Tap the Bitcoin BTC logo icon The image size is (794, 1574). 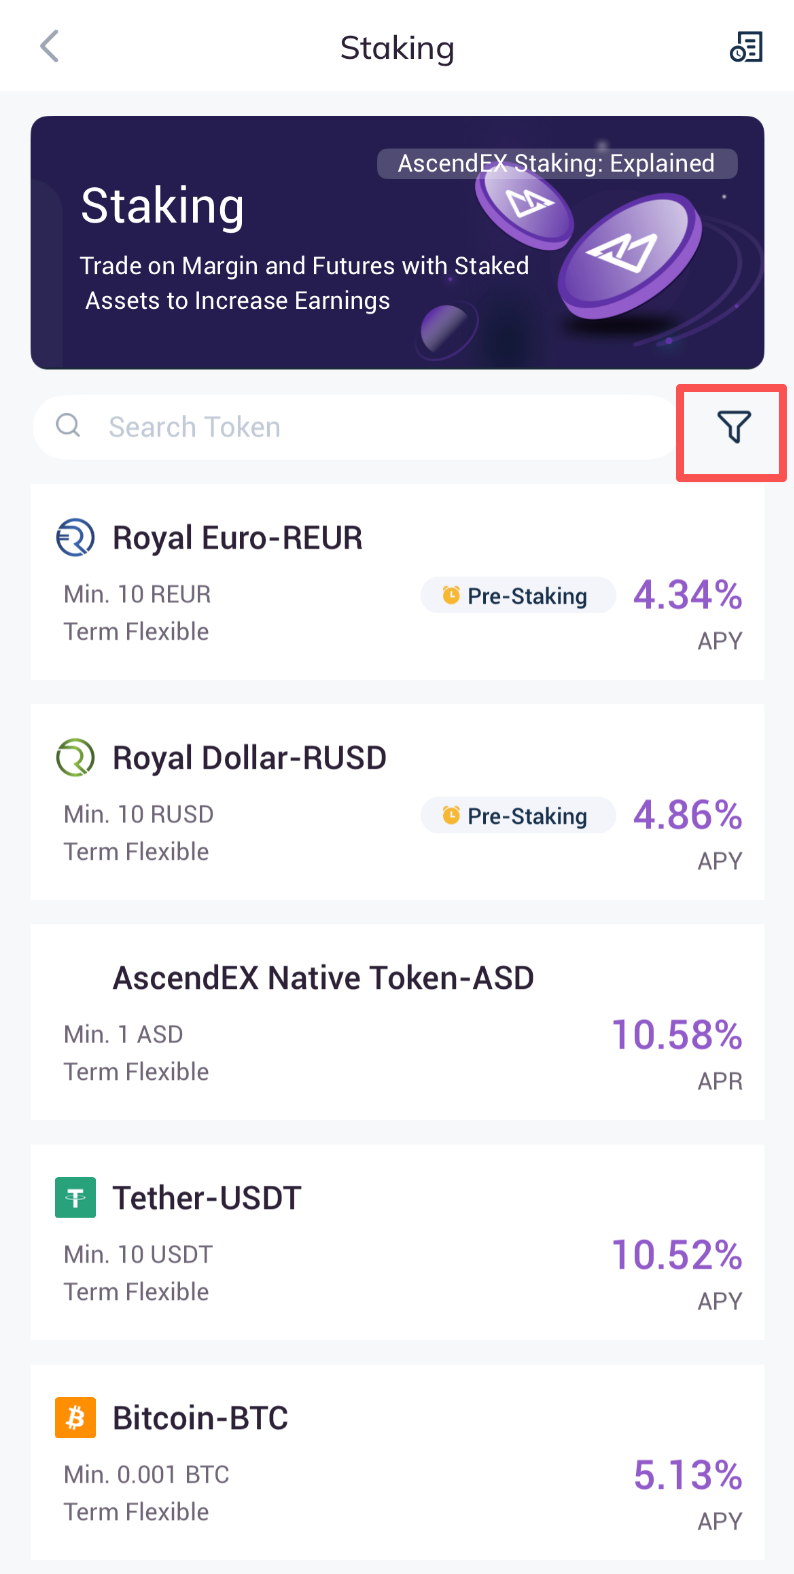point(75,1418)
